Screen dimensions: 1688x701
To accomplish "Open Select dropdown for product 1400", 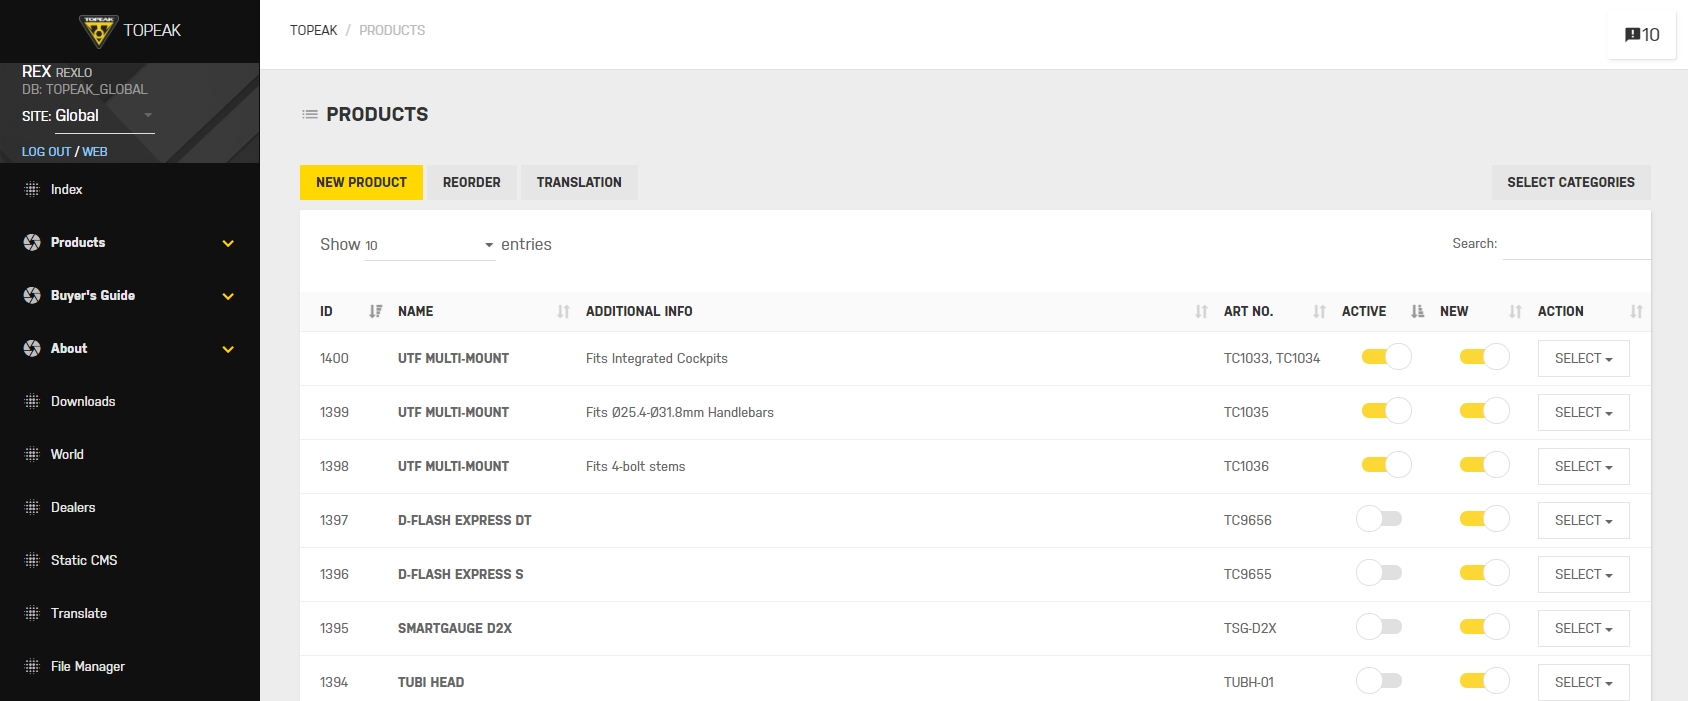I will click(x=1583, y=358).
